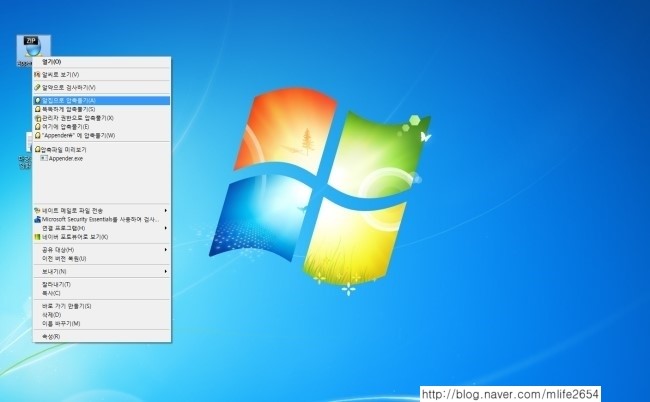650x402 pixels.
Task: Select 바로 가기 만들기(S) create shortcut
Action: coord(102,306)
